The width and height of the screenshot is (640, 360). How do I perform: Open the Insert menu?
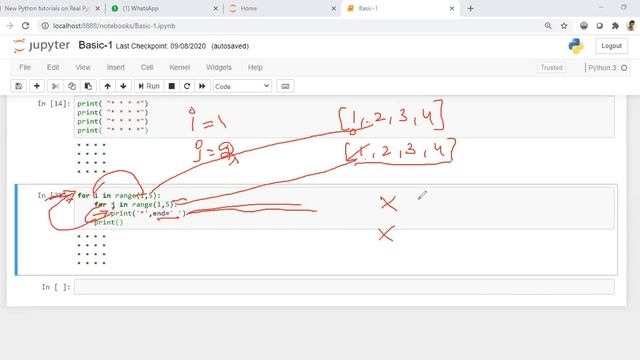[116, 67]
